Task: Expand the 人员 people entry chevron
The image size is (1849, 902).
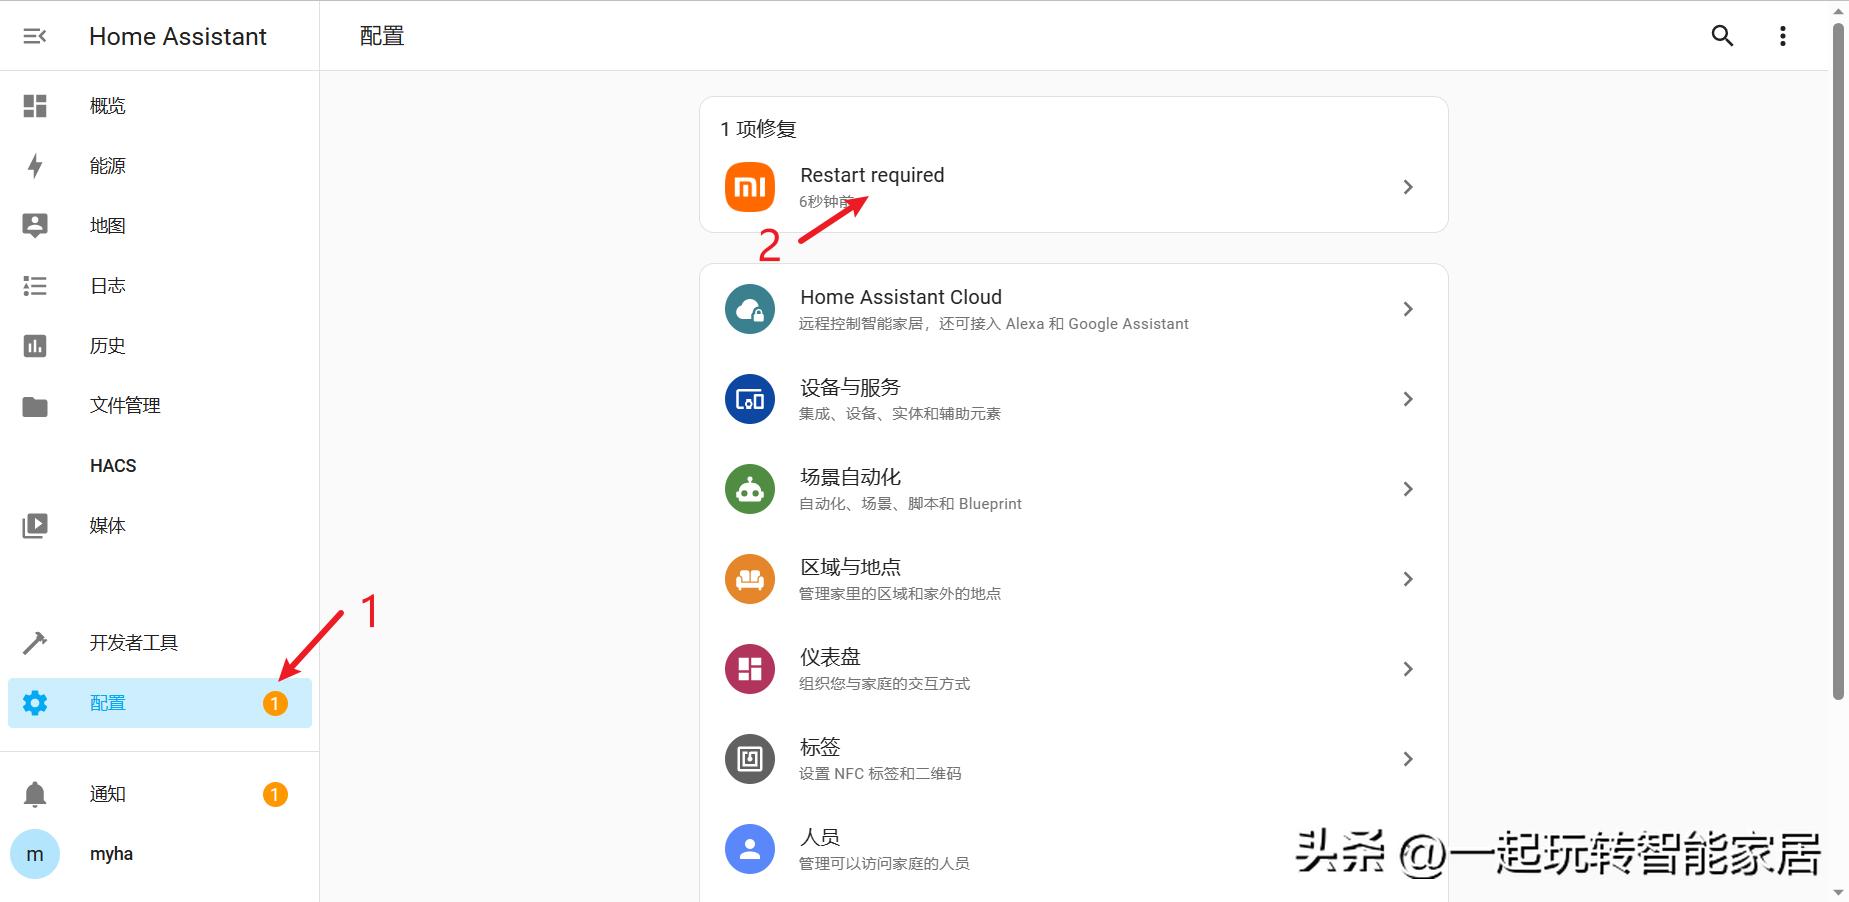Action: point(1408,848)
